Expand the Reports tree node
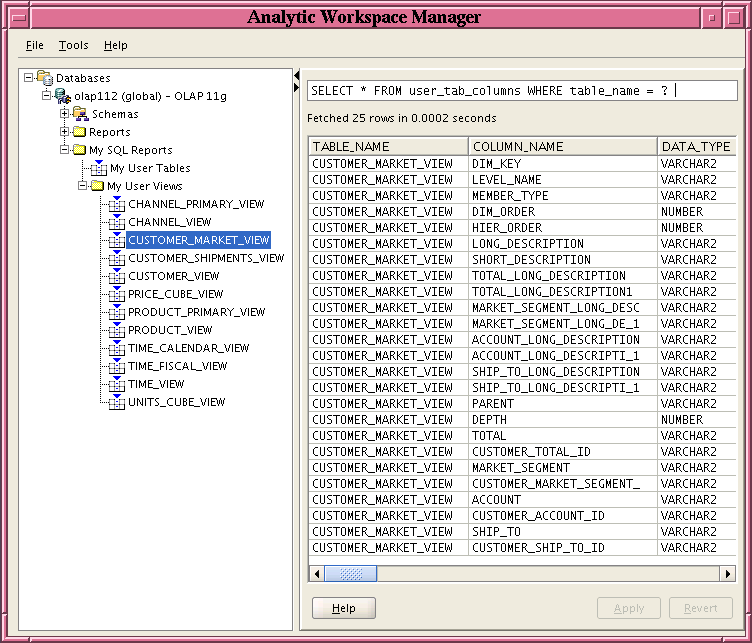 (x=65, y=132)
